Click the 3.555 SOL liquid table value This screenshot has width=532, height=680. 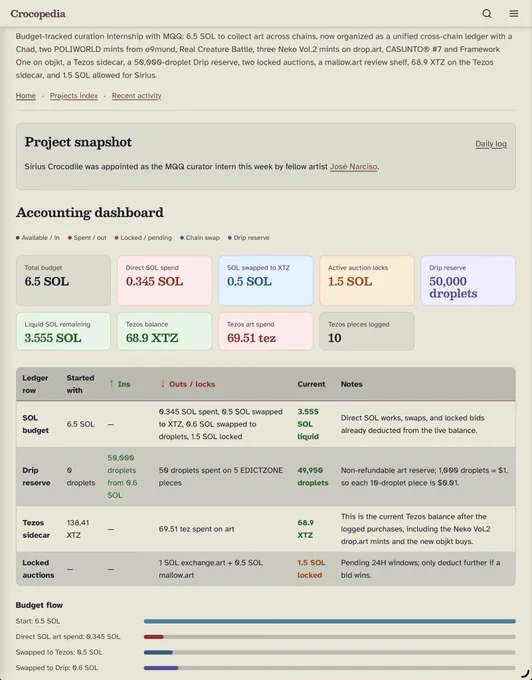click(x=308, y=424)
